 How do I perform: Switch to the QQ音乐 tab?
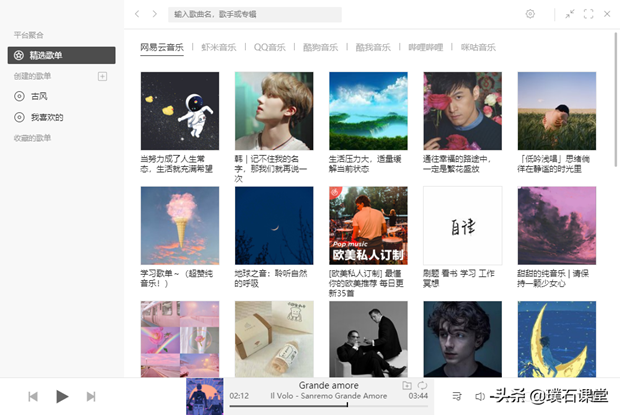(x=270, y=47)
